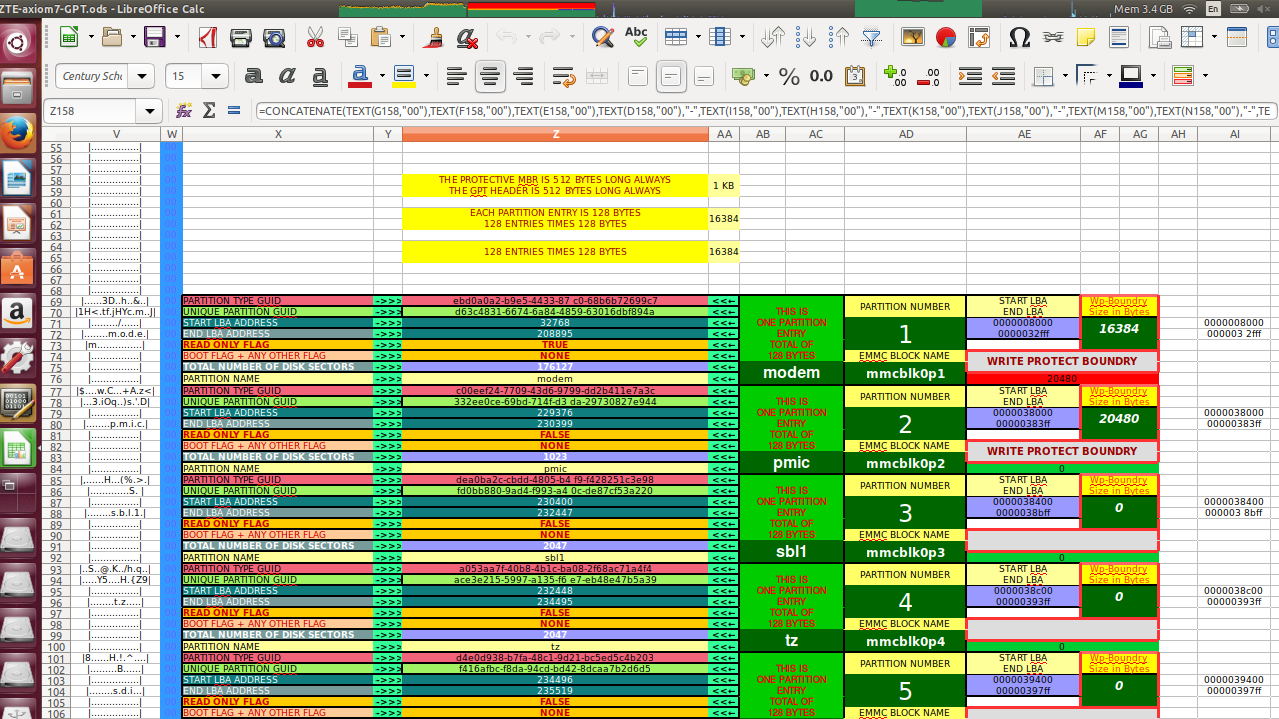1279x719 pixels.
Task: Insert special character with Omega icon
Action: (1019, 38)
